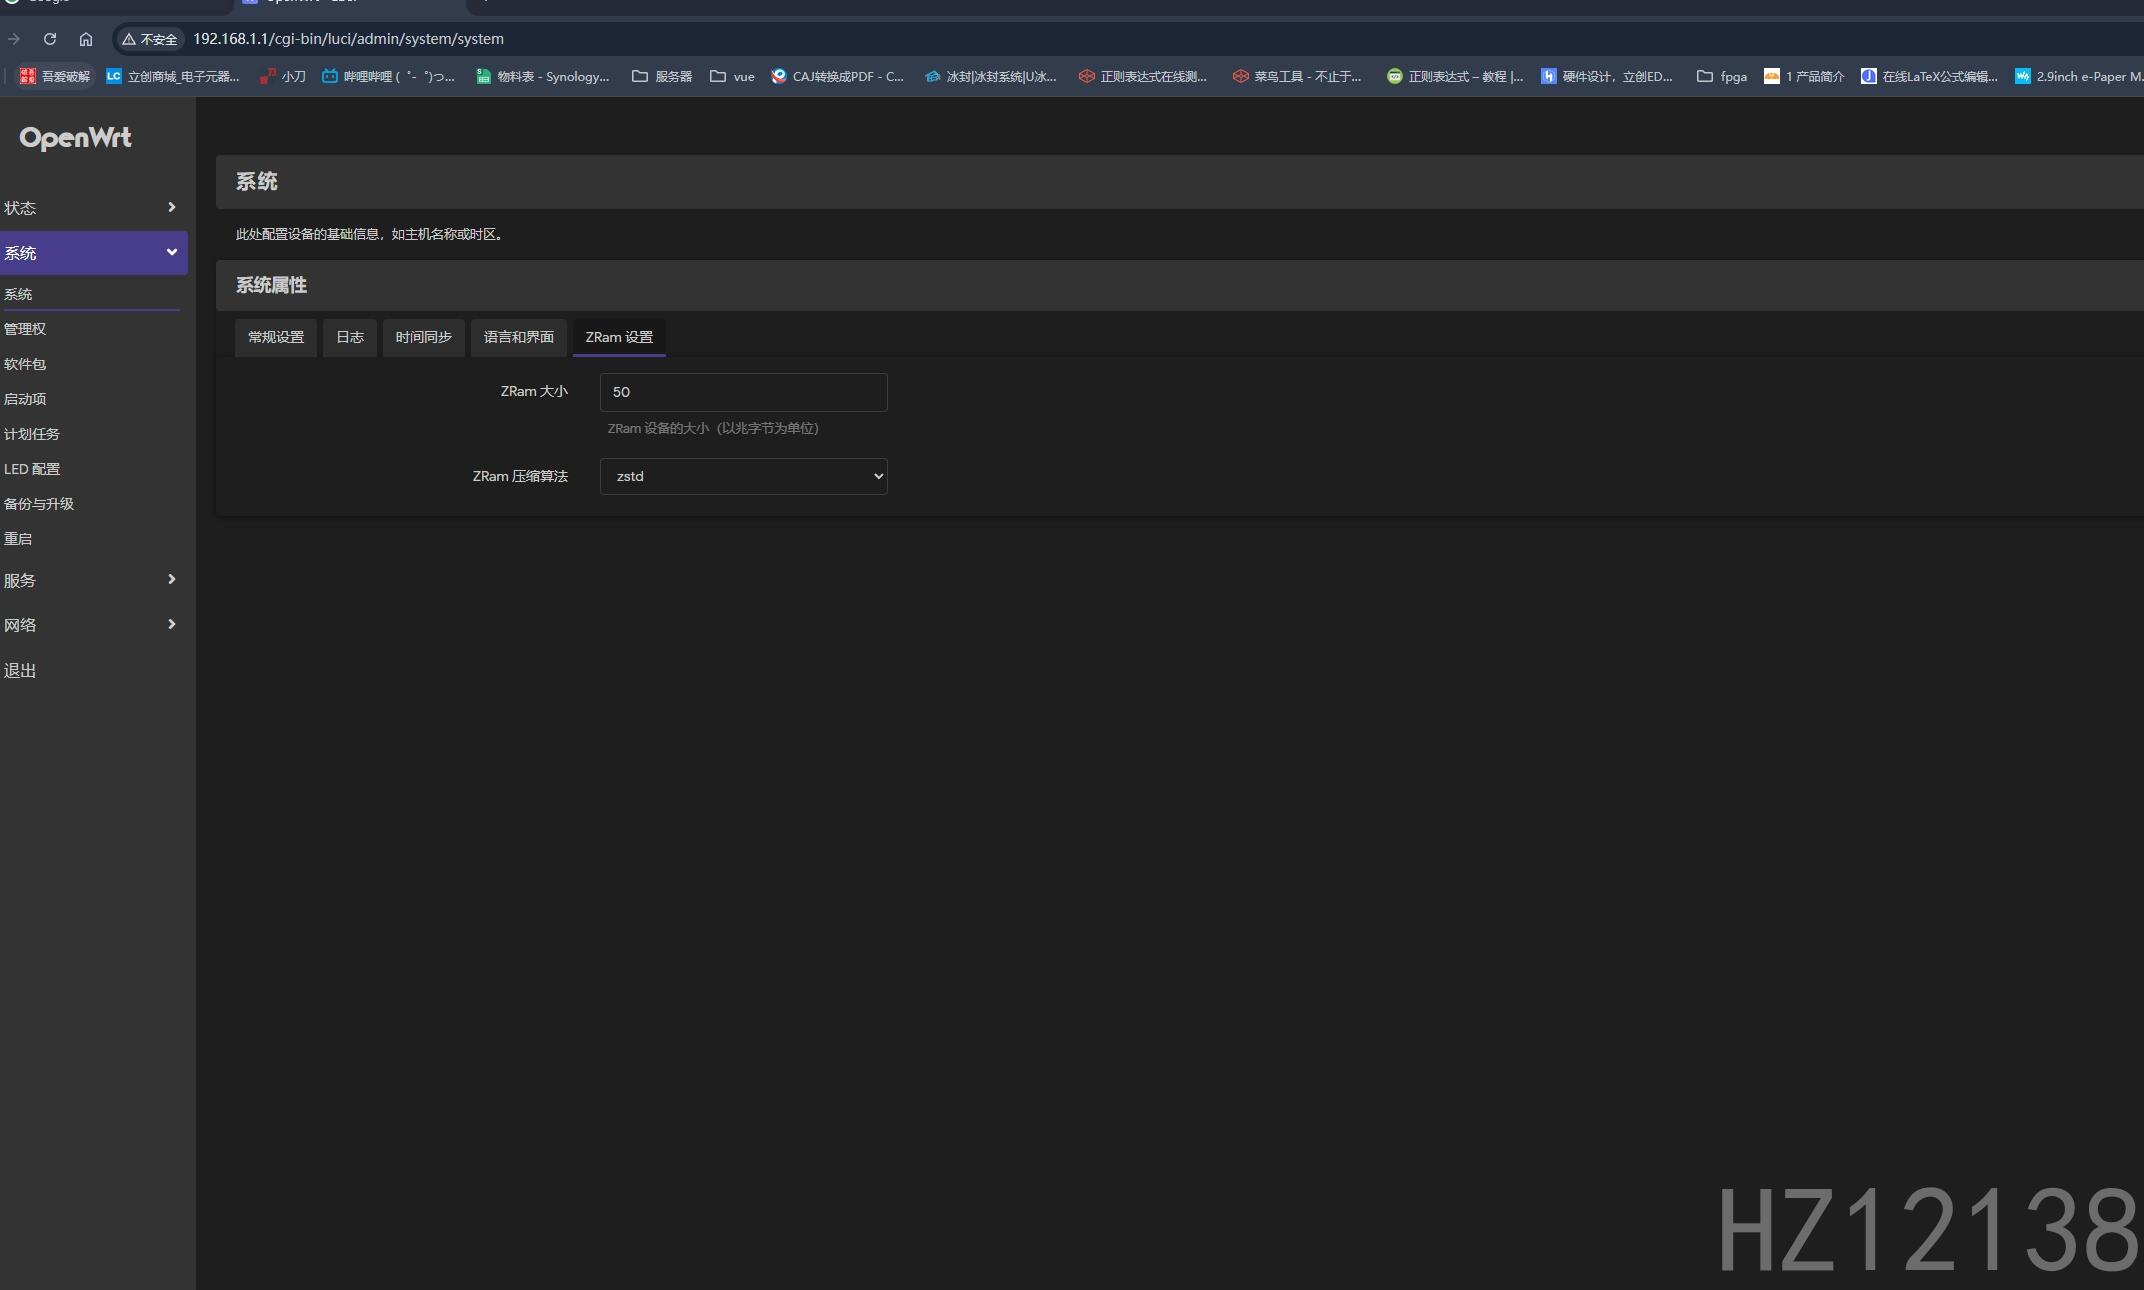Open the 管理权 page
Screen dimensions: 2144x1290
pos(25,329)
